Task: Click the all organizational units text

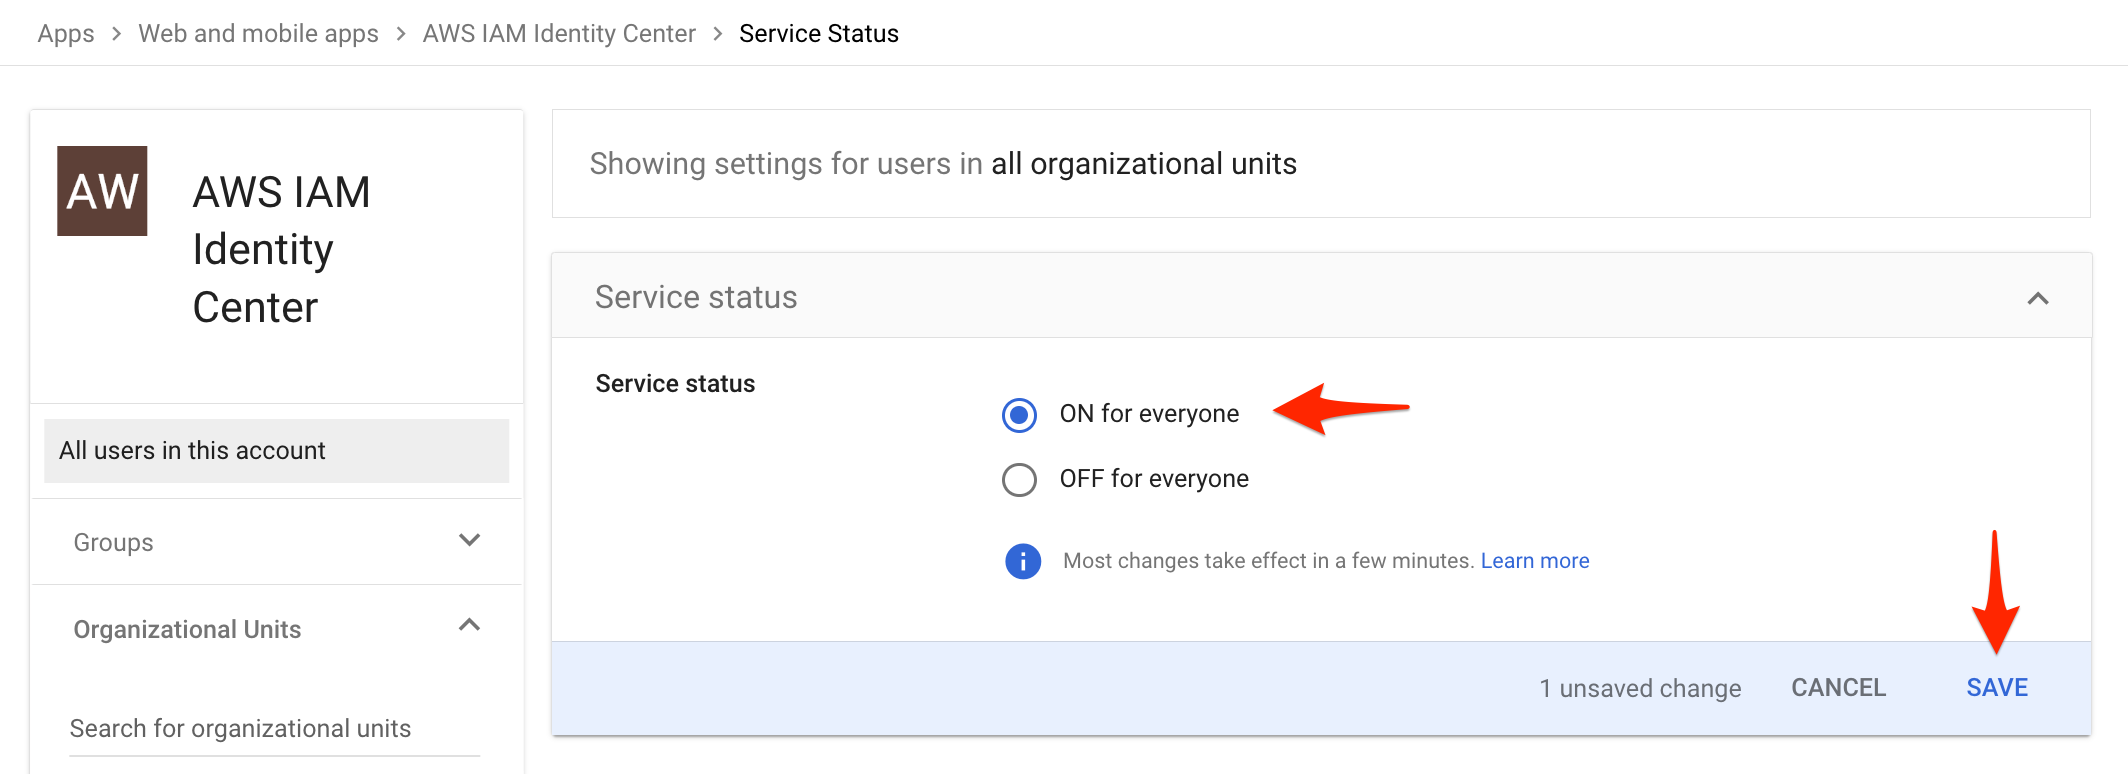Action: (x=1144, y=164)
